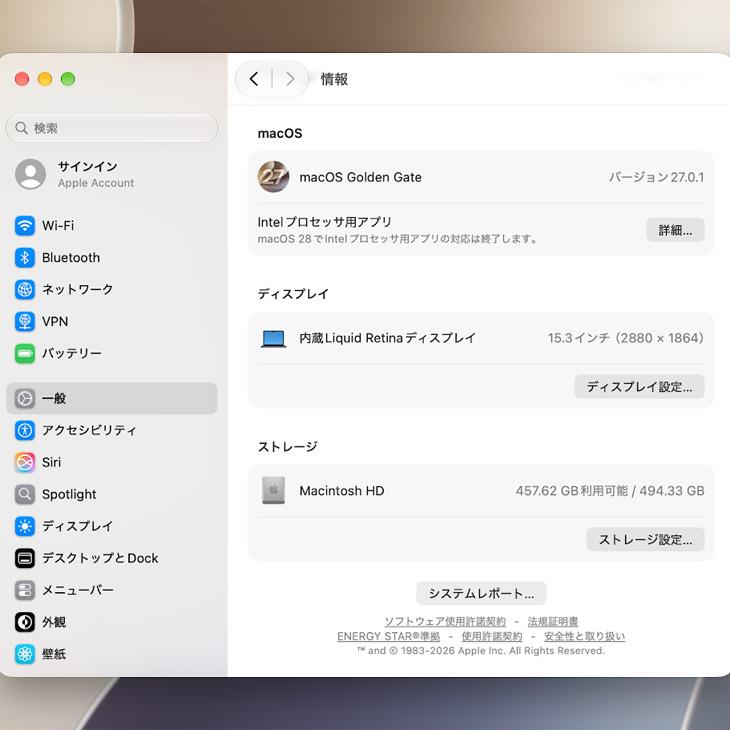Select Wi-Fi label in sidebar
This screenshot has width=730, height=730.
tap(58, 226)
